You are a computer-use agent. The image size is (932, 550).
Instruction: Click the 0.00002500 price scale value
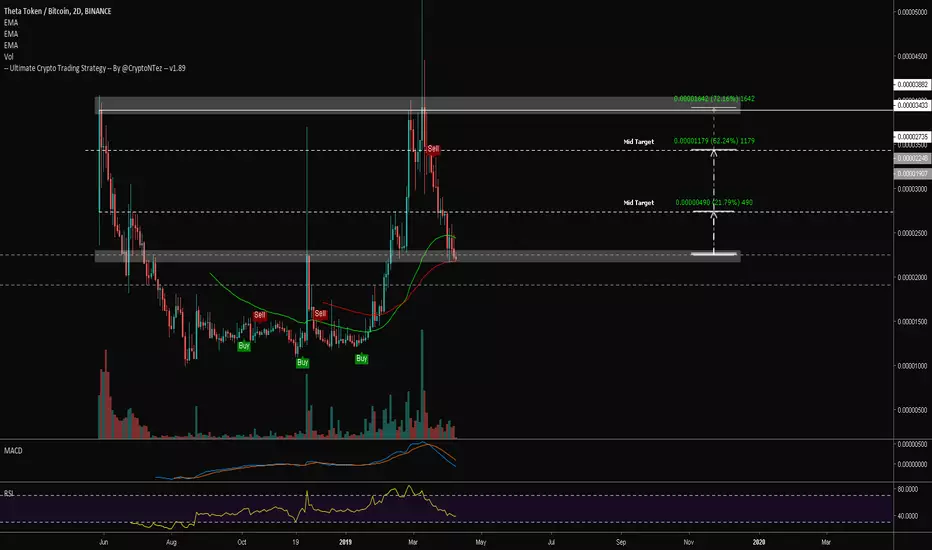coord(912,233)
